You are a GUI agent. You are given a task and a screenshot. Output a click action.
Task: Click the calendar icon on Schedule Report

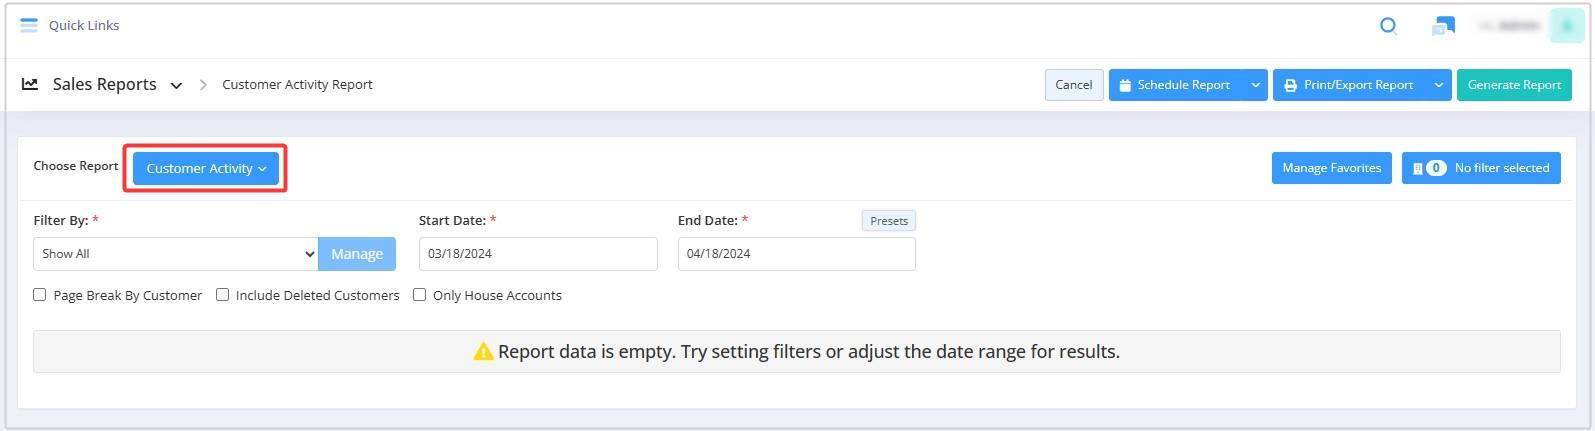click(x=1125, y=85)
